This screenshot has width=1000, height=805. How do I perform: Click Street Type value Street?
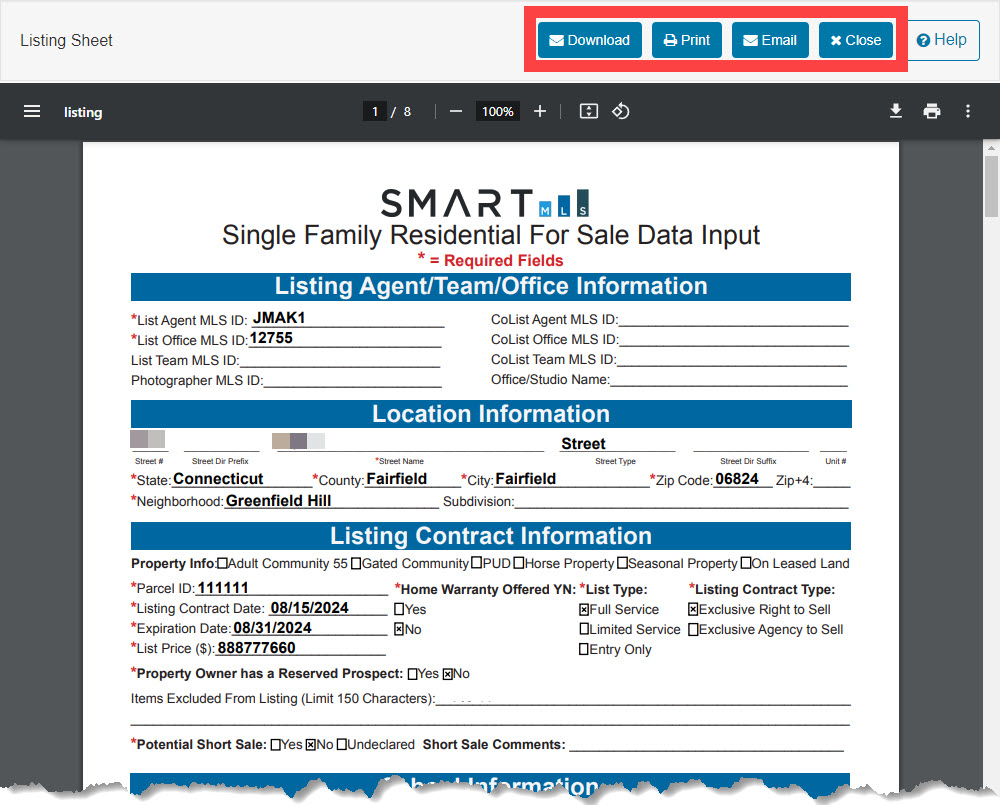(583, 443)
